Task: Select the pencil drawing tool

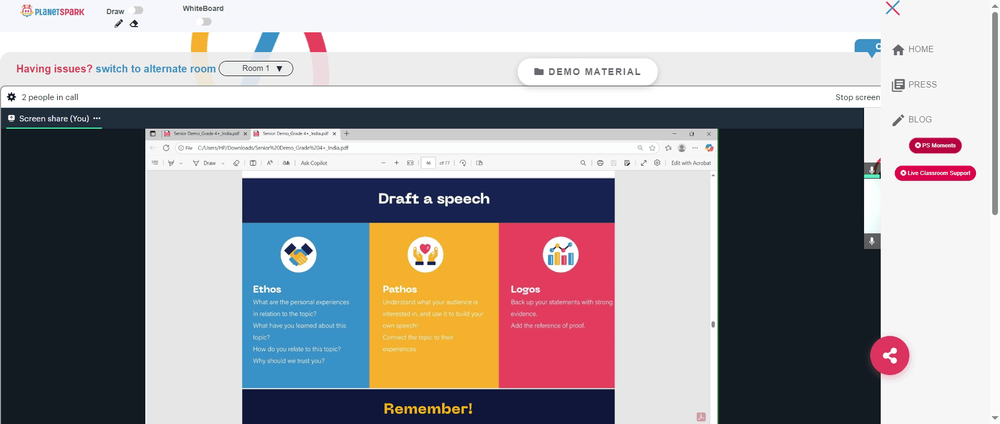Action: click(x=119, y=24)
